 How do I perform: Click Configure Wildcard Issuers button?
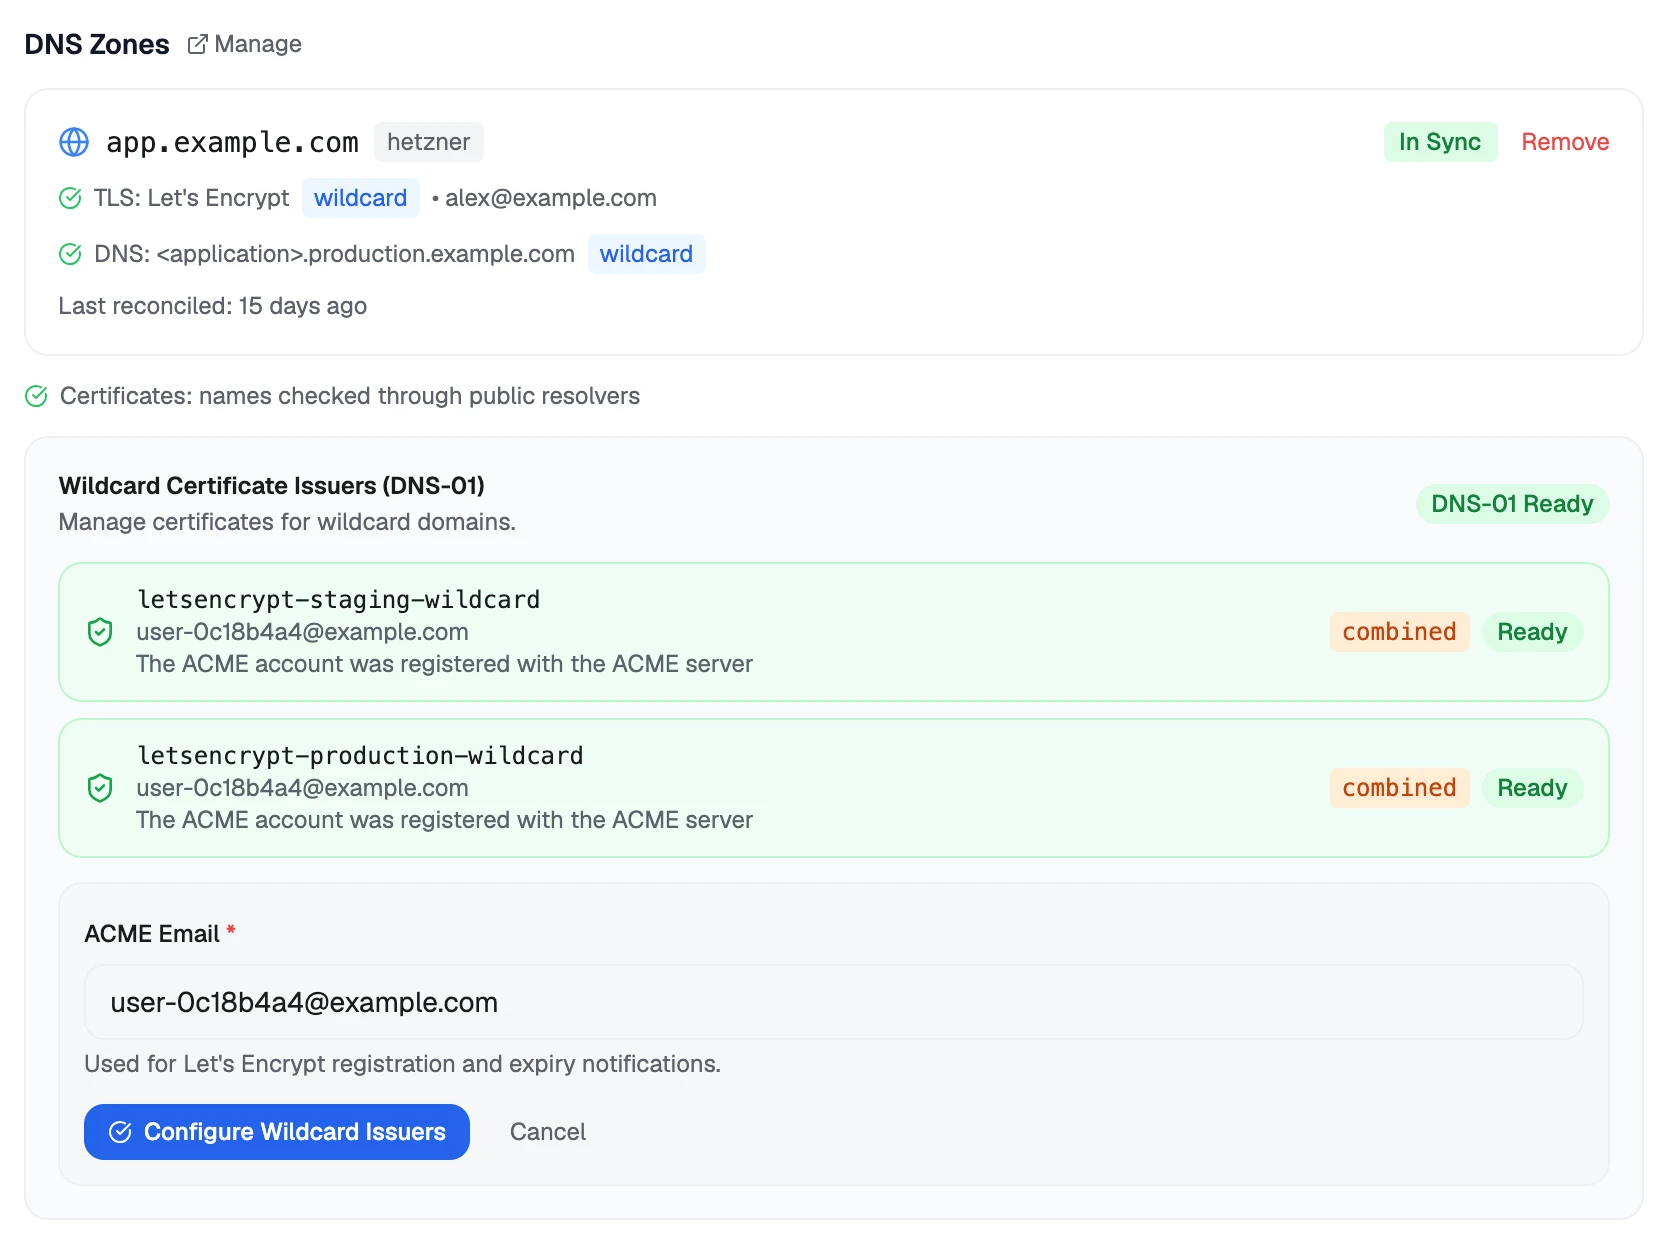277,1132
